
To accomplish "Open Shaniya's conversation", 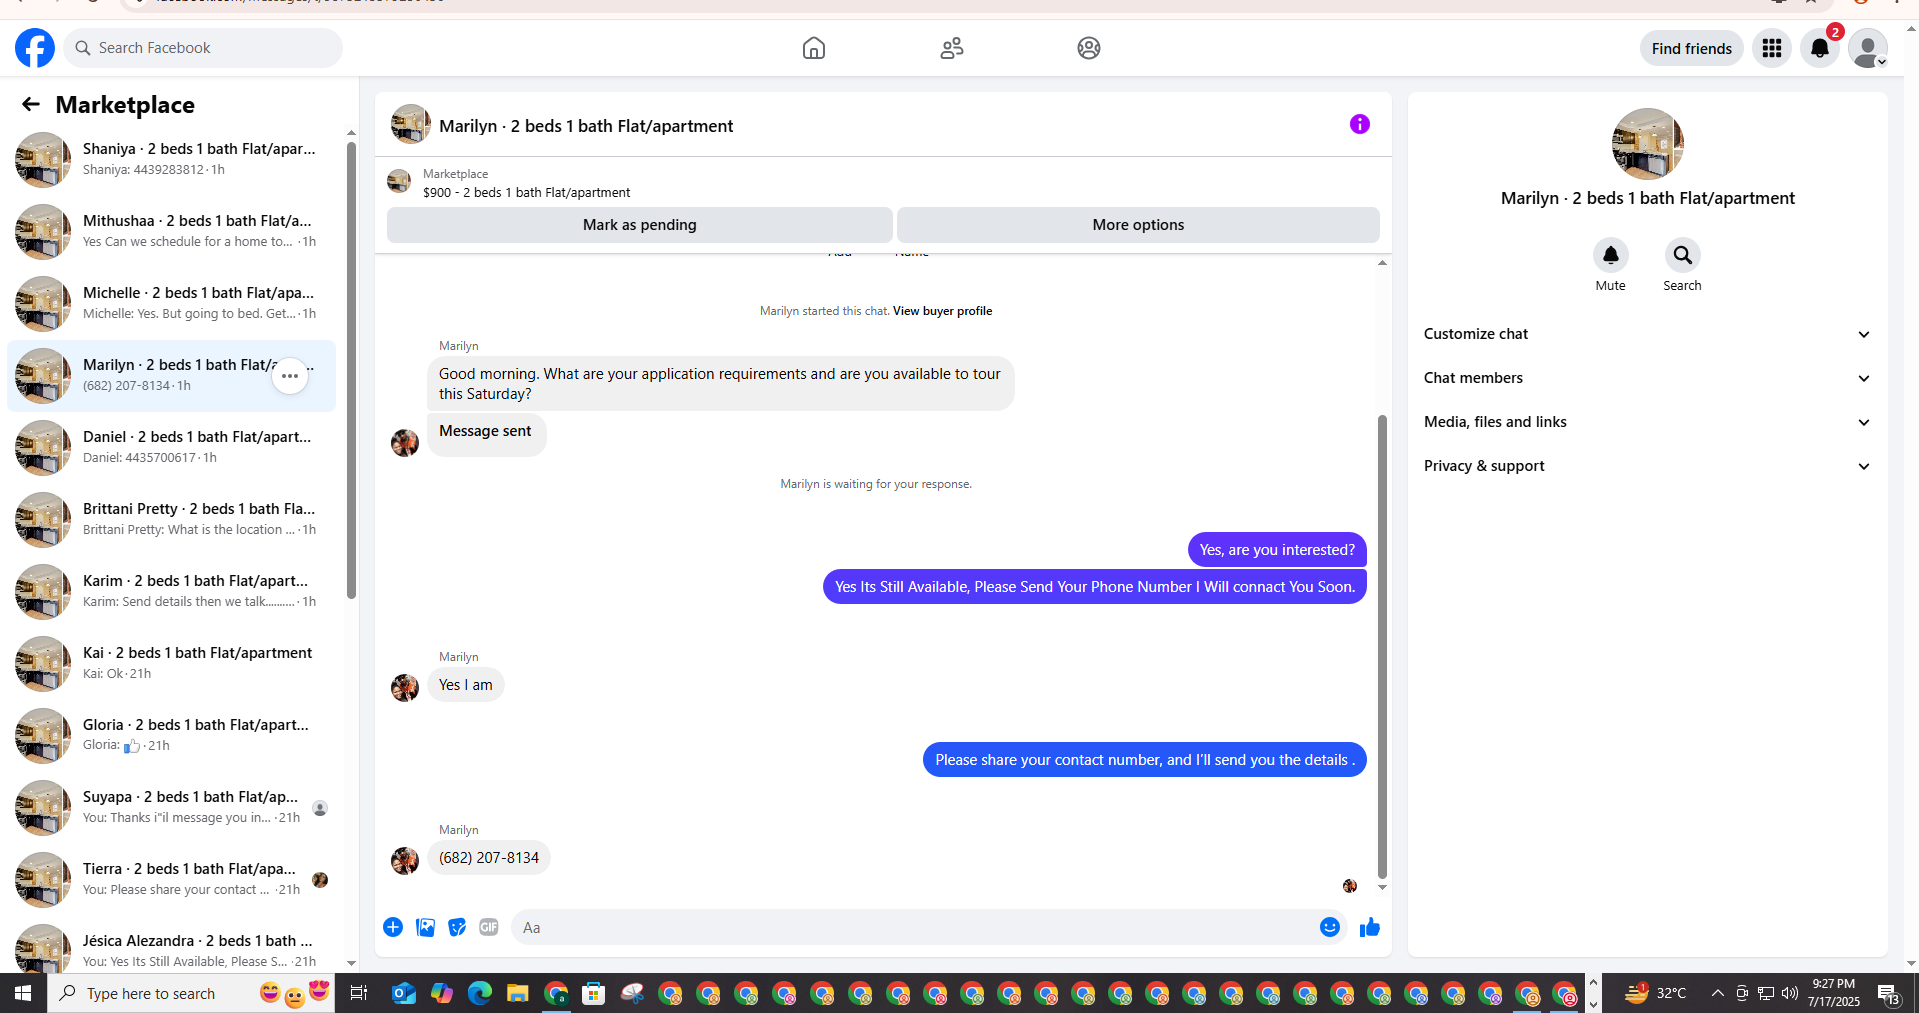I will pos(172,160).
